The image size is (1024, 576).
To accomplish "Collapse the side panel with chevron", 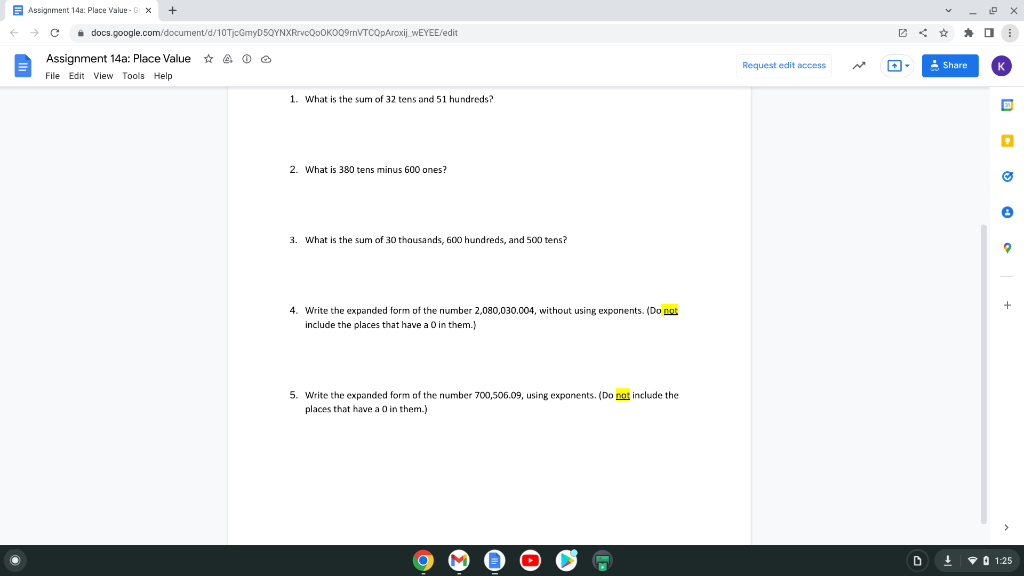I will pyautogui.click(x=1006, y=527).
